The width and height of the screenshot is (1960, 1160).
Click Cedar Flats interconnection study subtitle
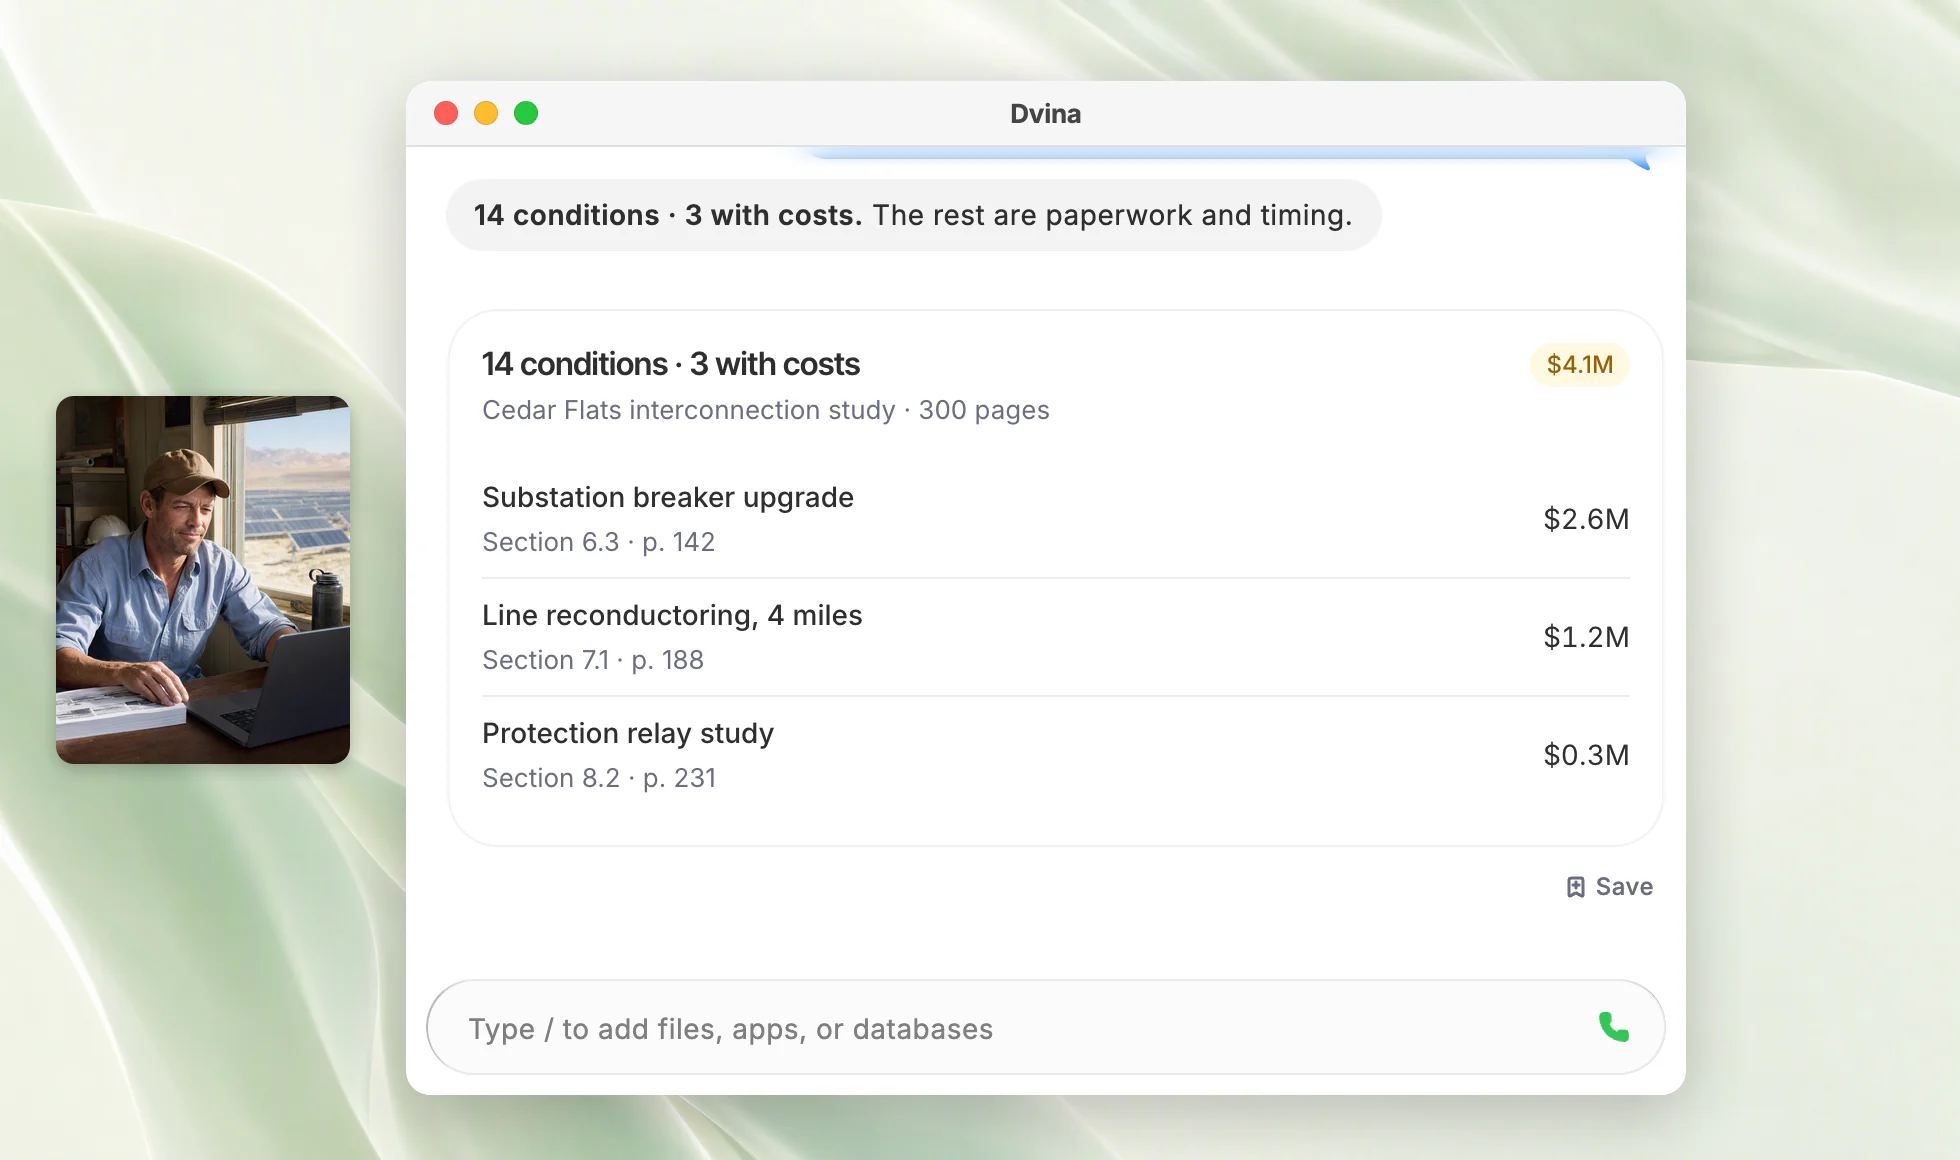click(x=765, y=410)
